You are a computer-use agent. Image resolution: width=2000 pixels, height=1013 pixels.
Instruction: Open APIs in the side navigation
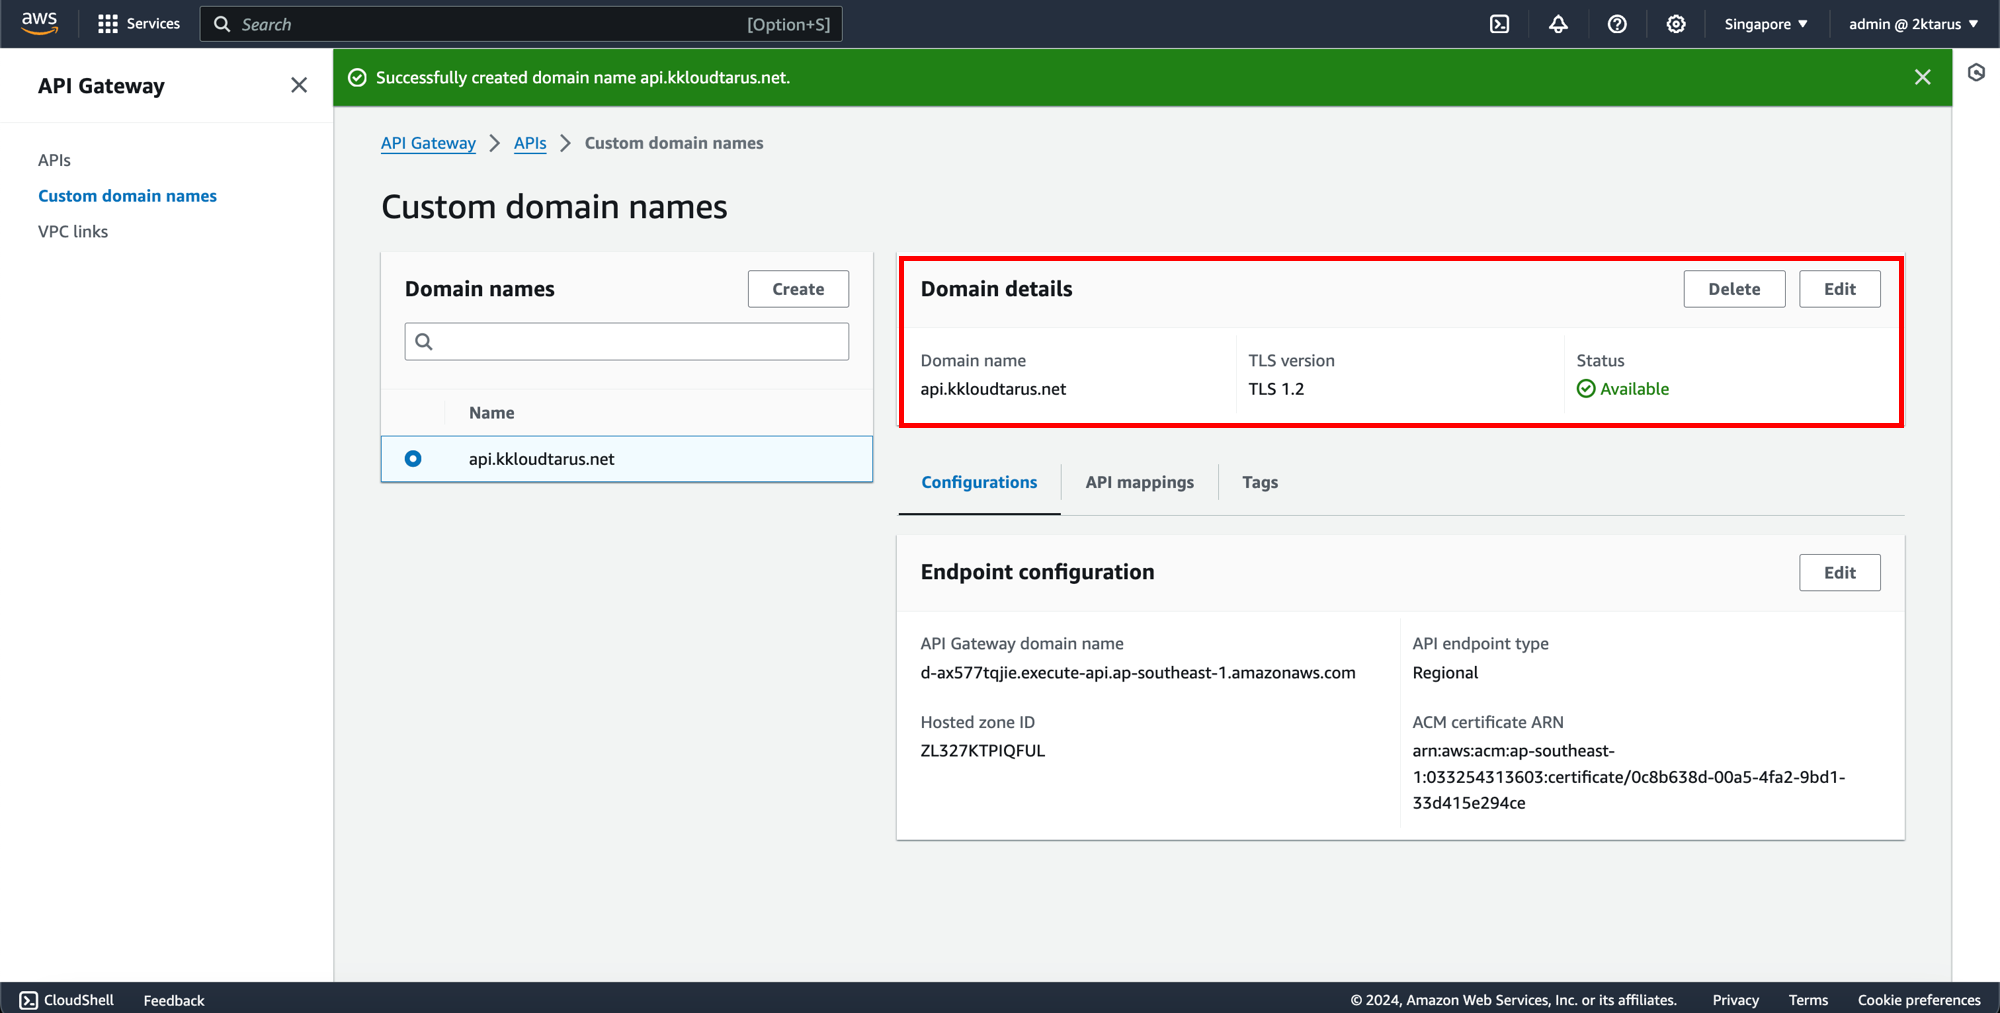pyautogui.click(x=54, y=160)
